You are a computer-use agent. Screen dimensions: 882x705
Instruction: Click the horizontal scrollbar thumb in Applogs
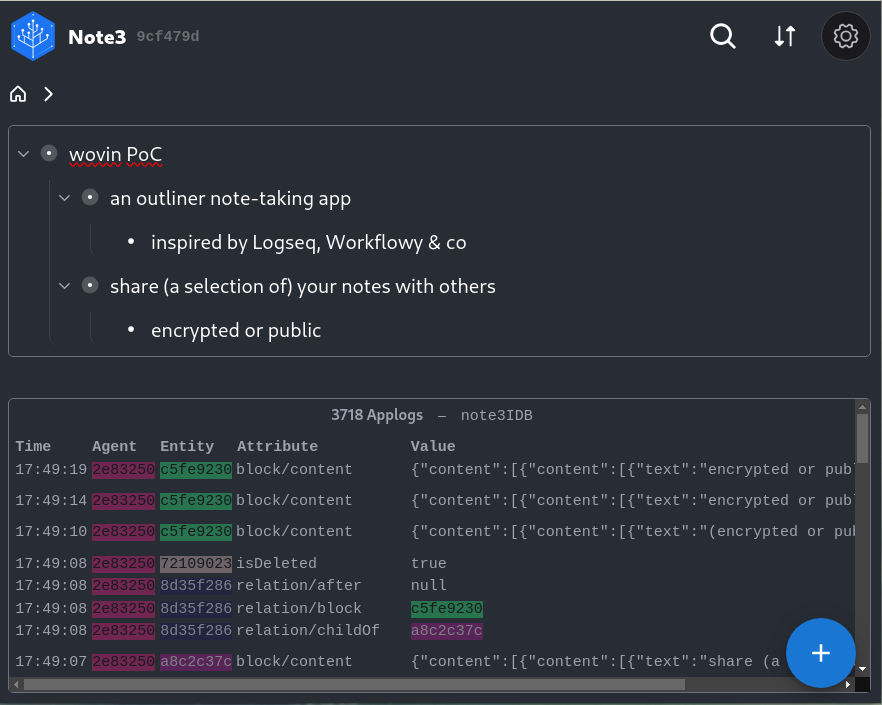[354, 684]
